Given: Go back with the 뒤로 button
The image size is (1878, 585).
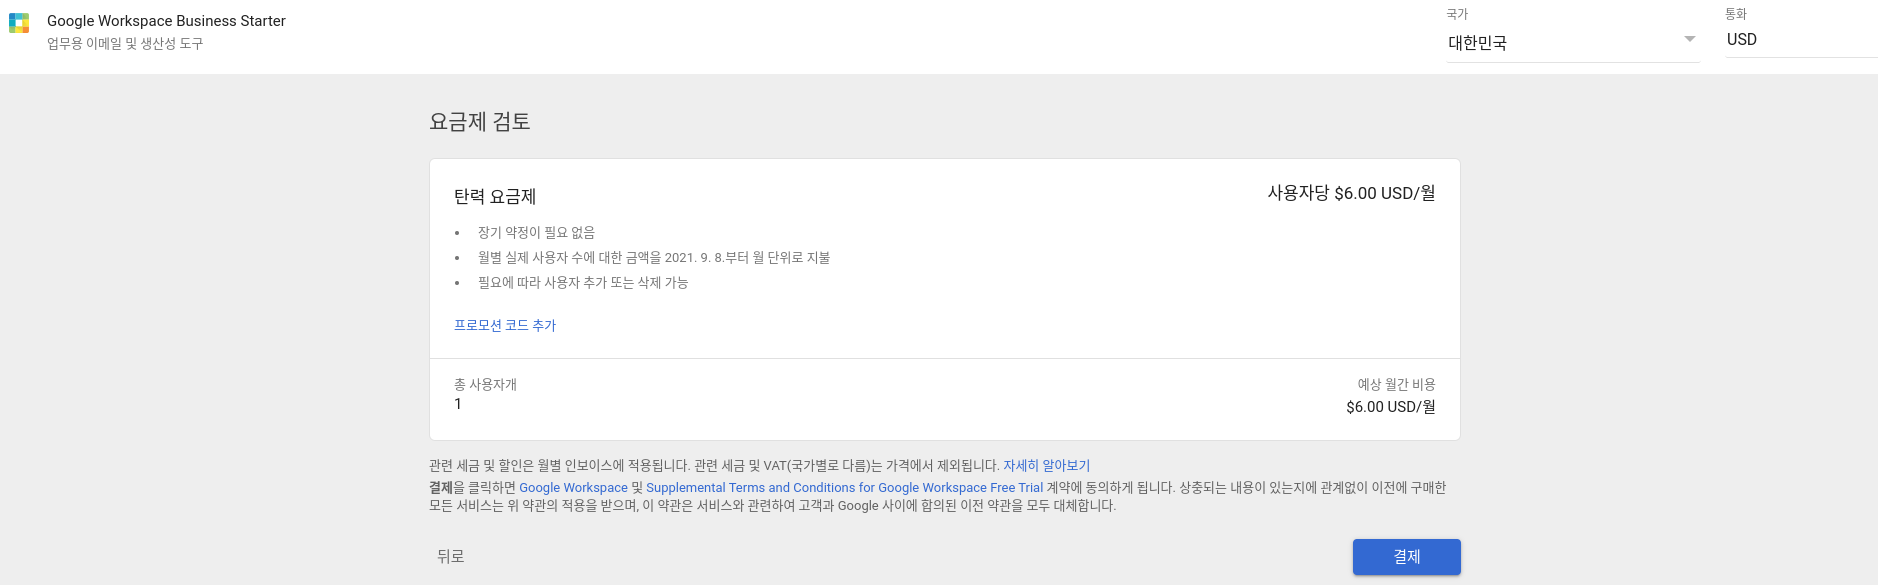Looking at the screenshot, I should [451, 557].
